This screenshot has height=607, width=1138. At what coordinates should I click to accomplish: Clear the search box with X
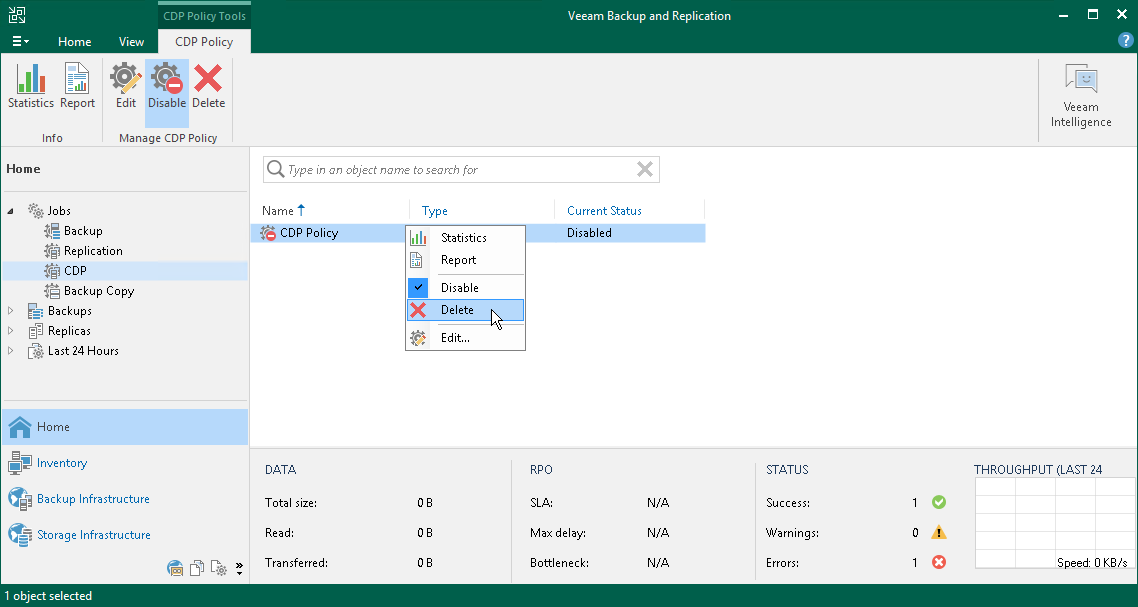(645, 170)
